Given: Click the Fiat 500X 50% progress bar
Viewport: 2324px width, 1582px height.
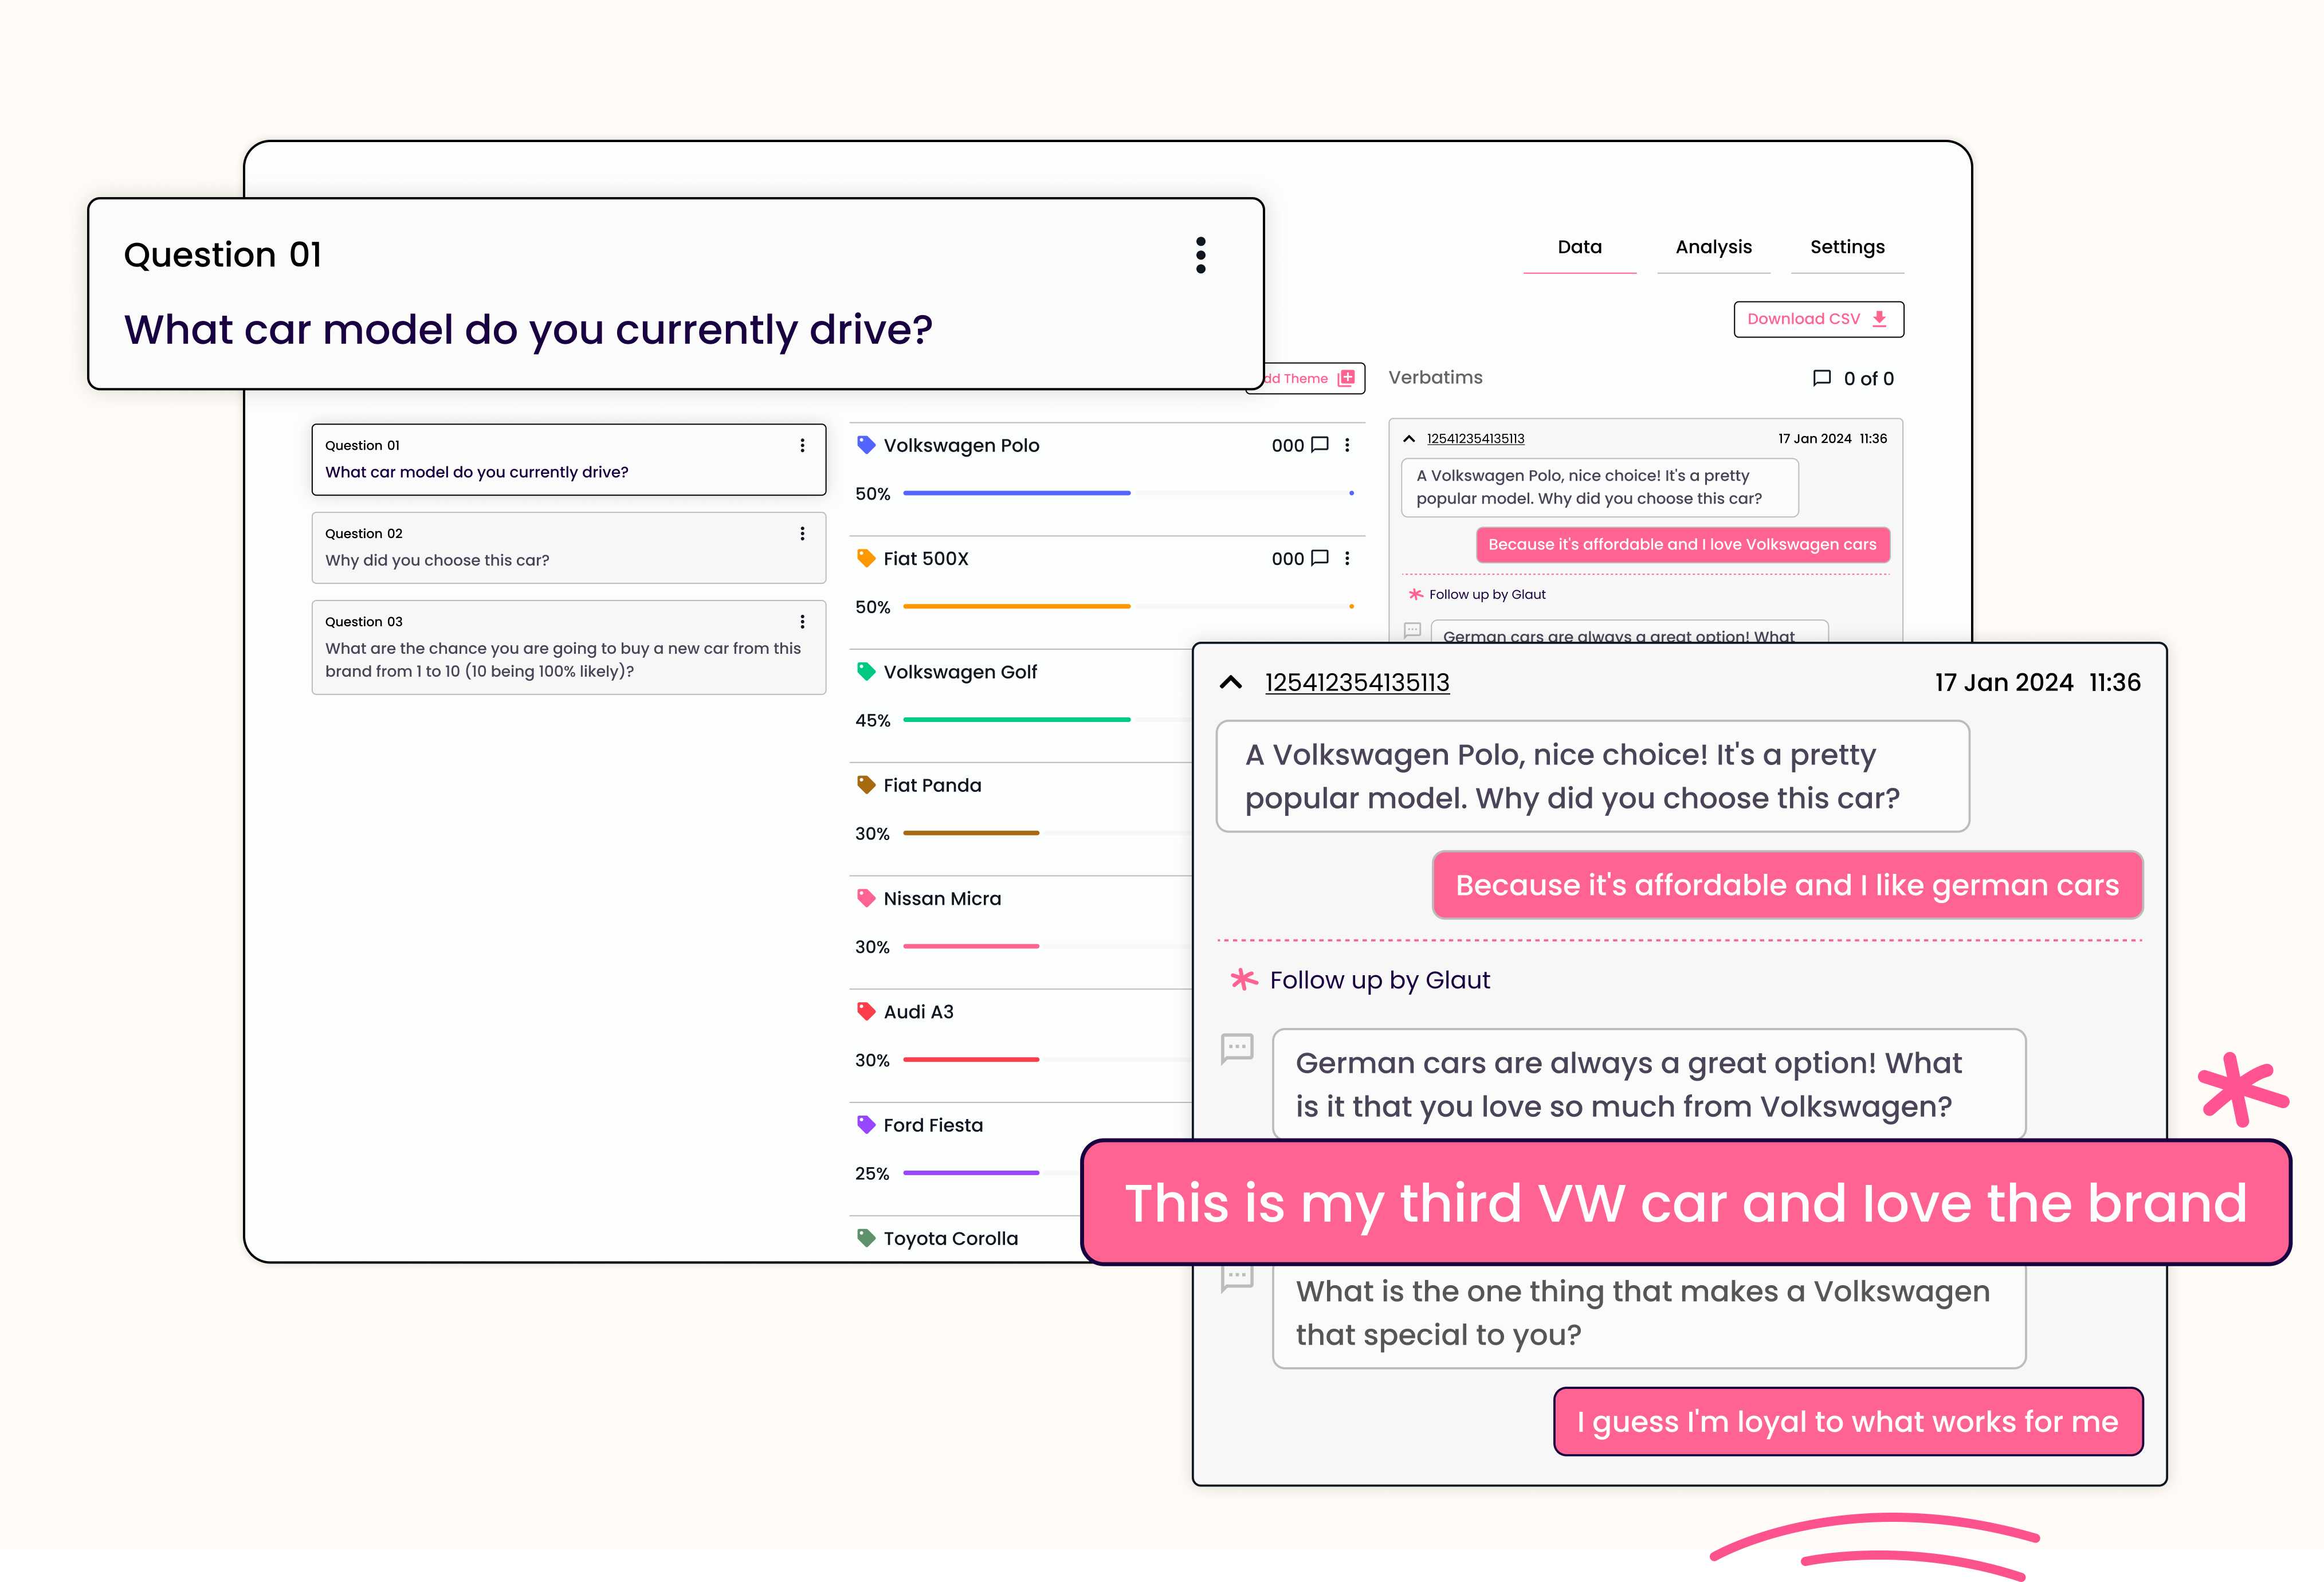Looking at the screenshot, I should [x=1128, y=606].
